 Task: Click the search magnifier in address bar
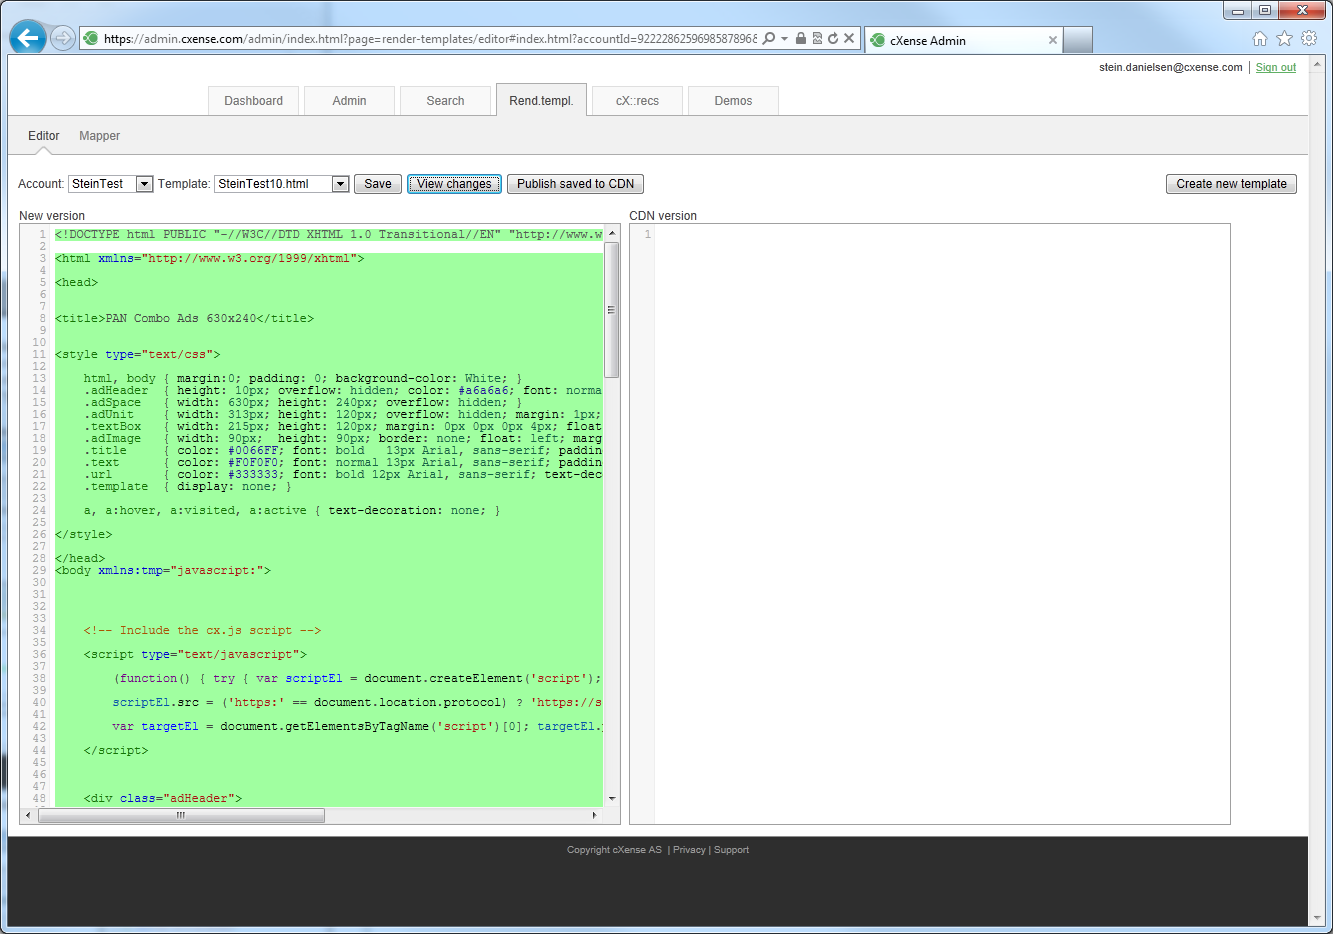tap(769, 38)
